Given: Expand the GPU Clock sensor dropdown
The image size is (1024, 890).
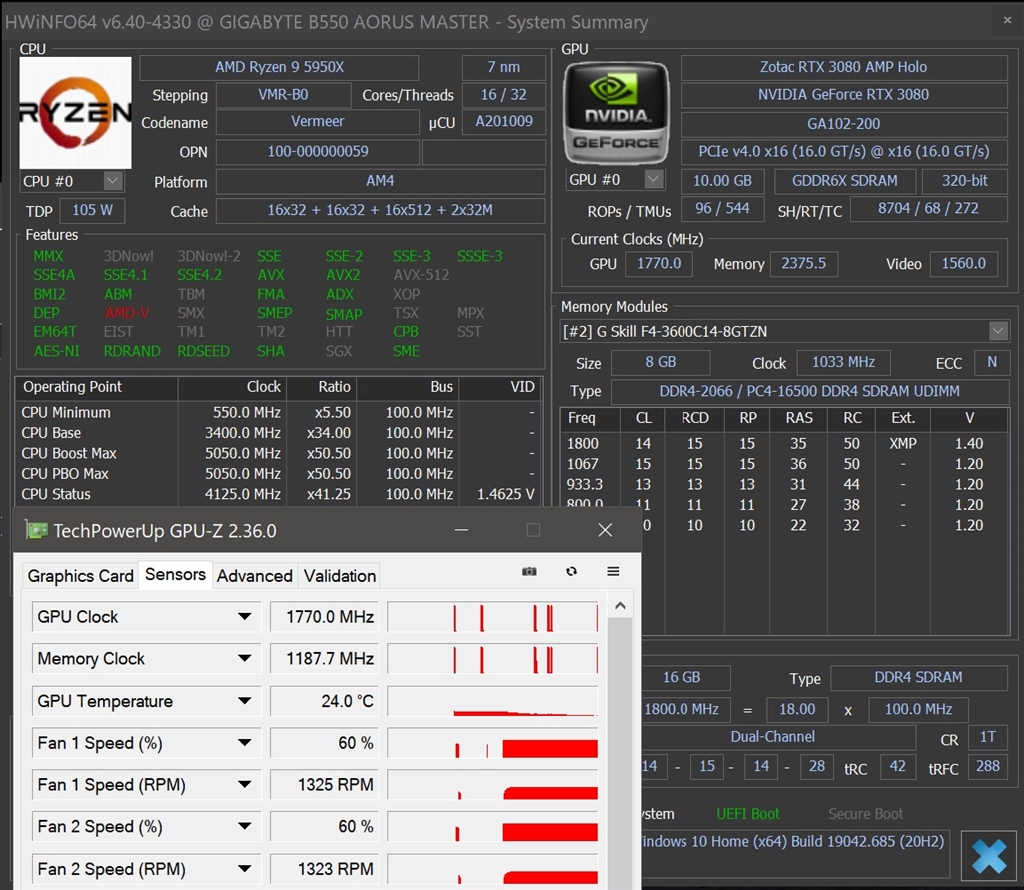Looking at the screenshot, I should [x=244, y=616].
